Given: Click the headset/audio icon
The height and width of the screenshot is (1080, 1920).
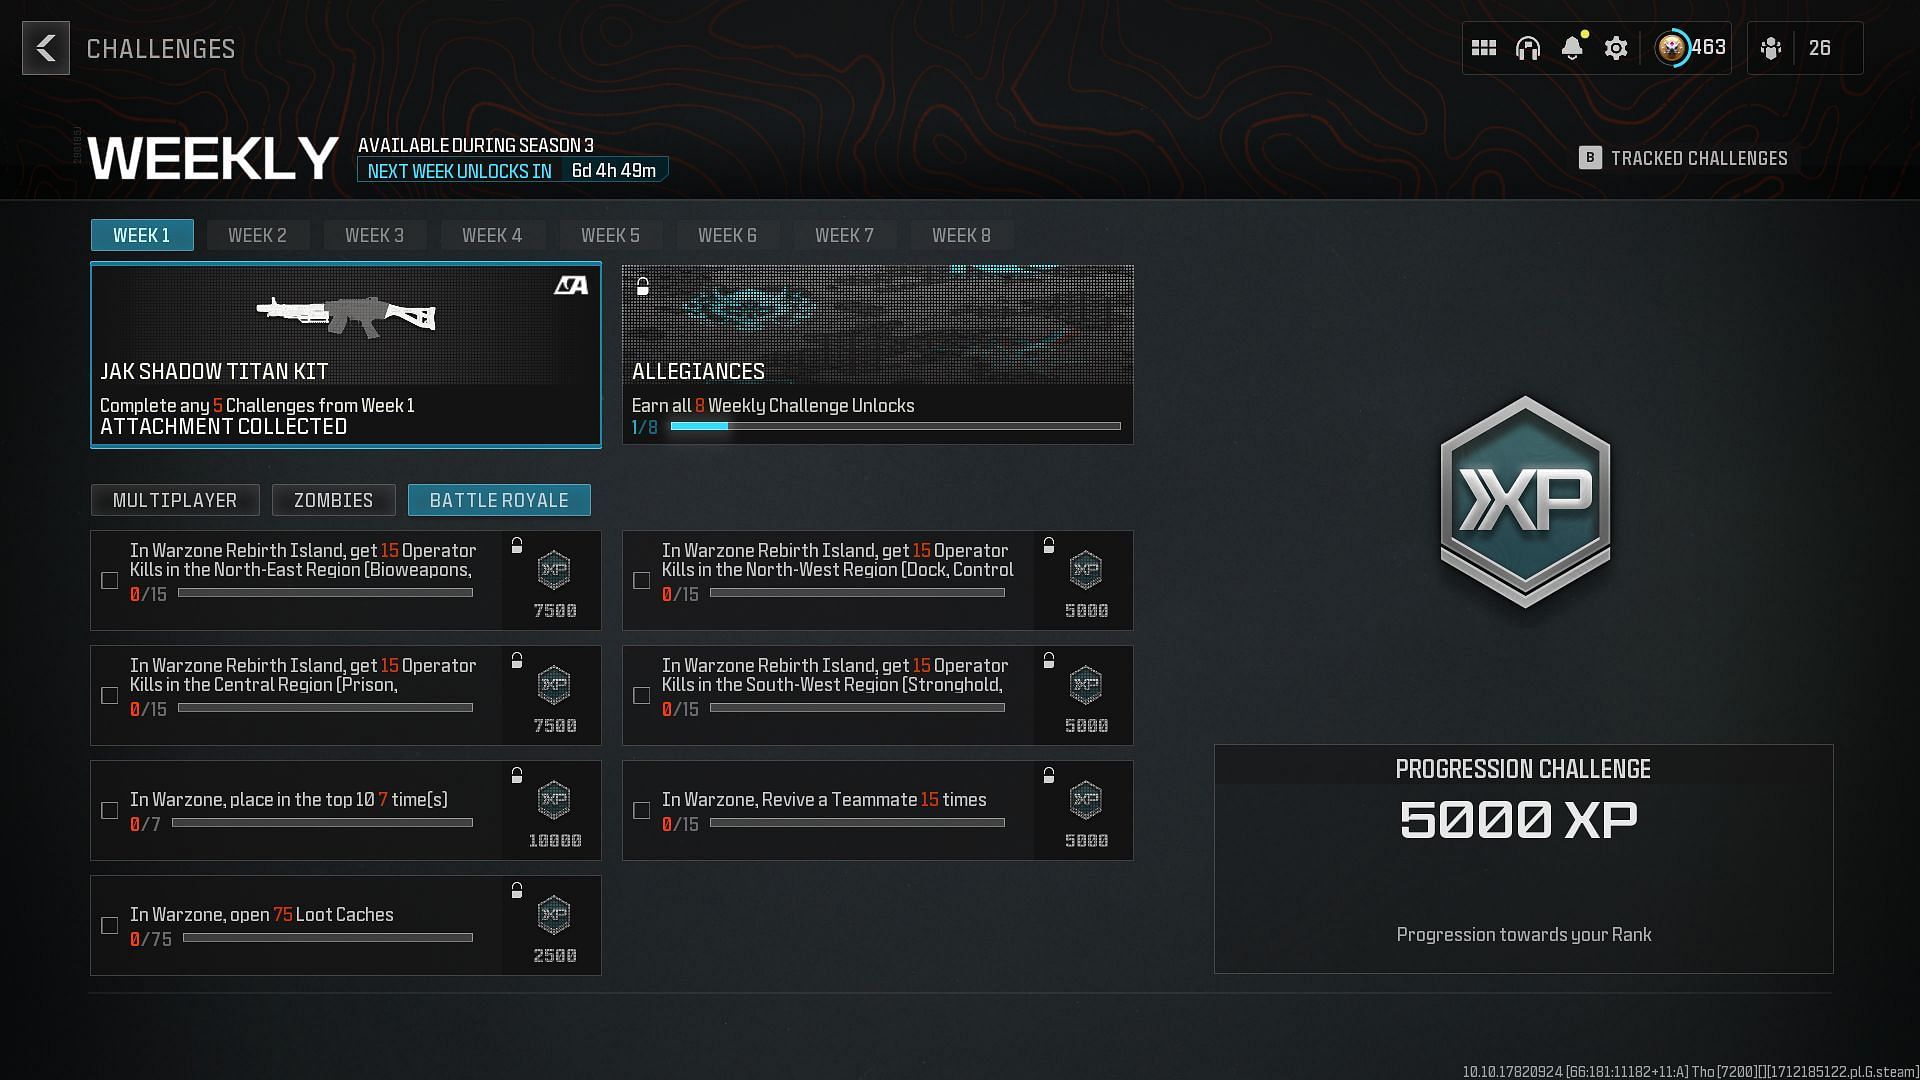Looking at the screenshot, I should coord(1528,47).
